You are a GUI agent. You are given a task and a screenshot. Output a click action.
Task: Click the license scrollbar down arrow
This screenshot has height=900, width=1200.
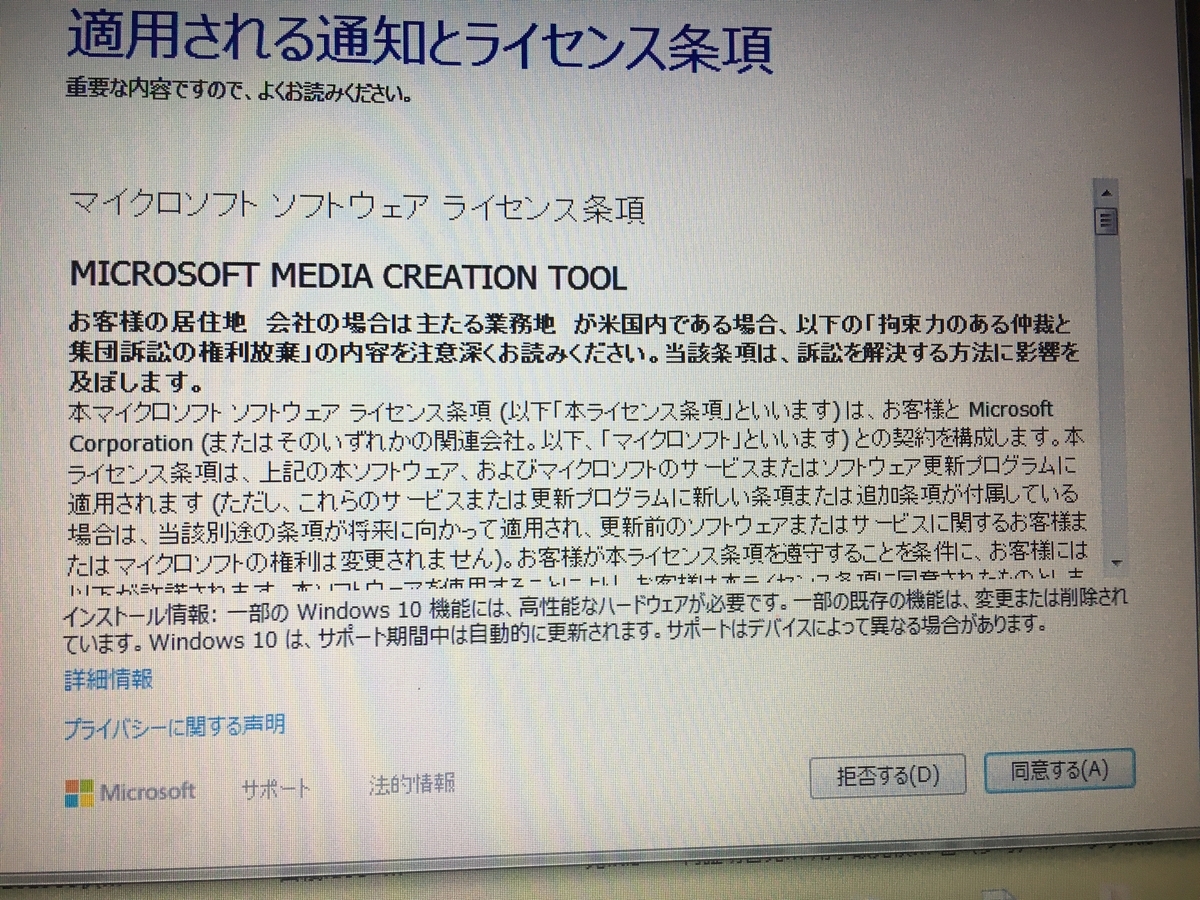[1116, 562]
